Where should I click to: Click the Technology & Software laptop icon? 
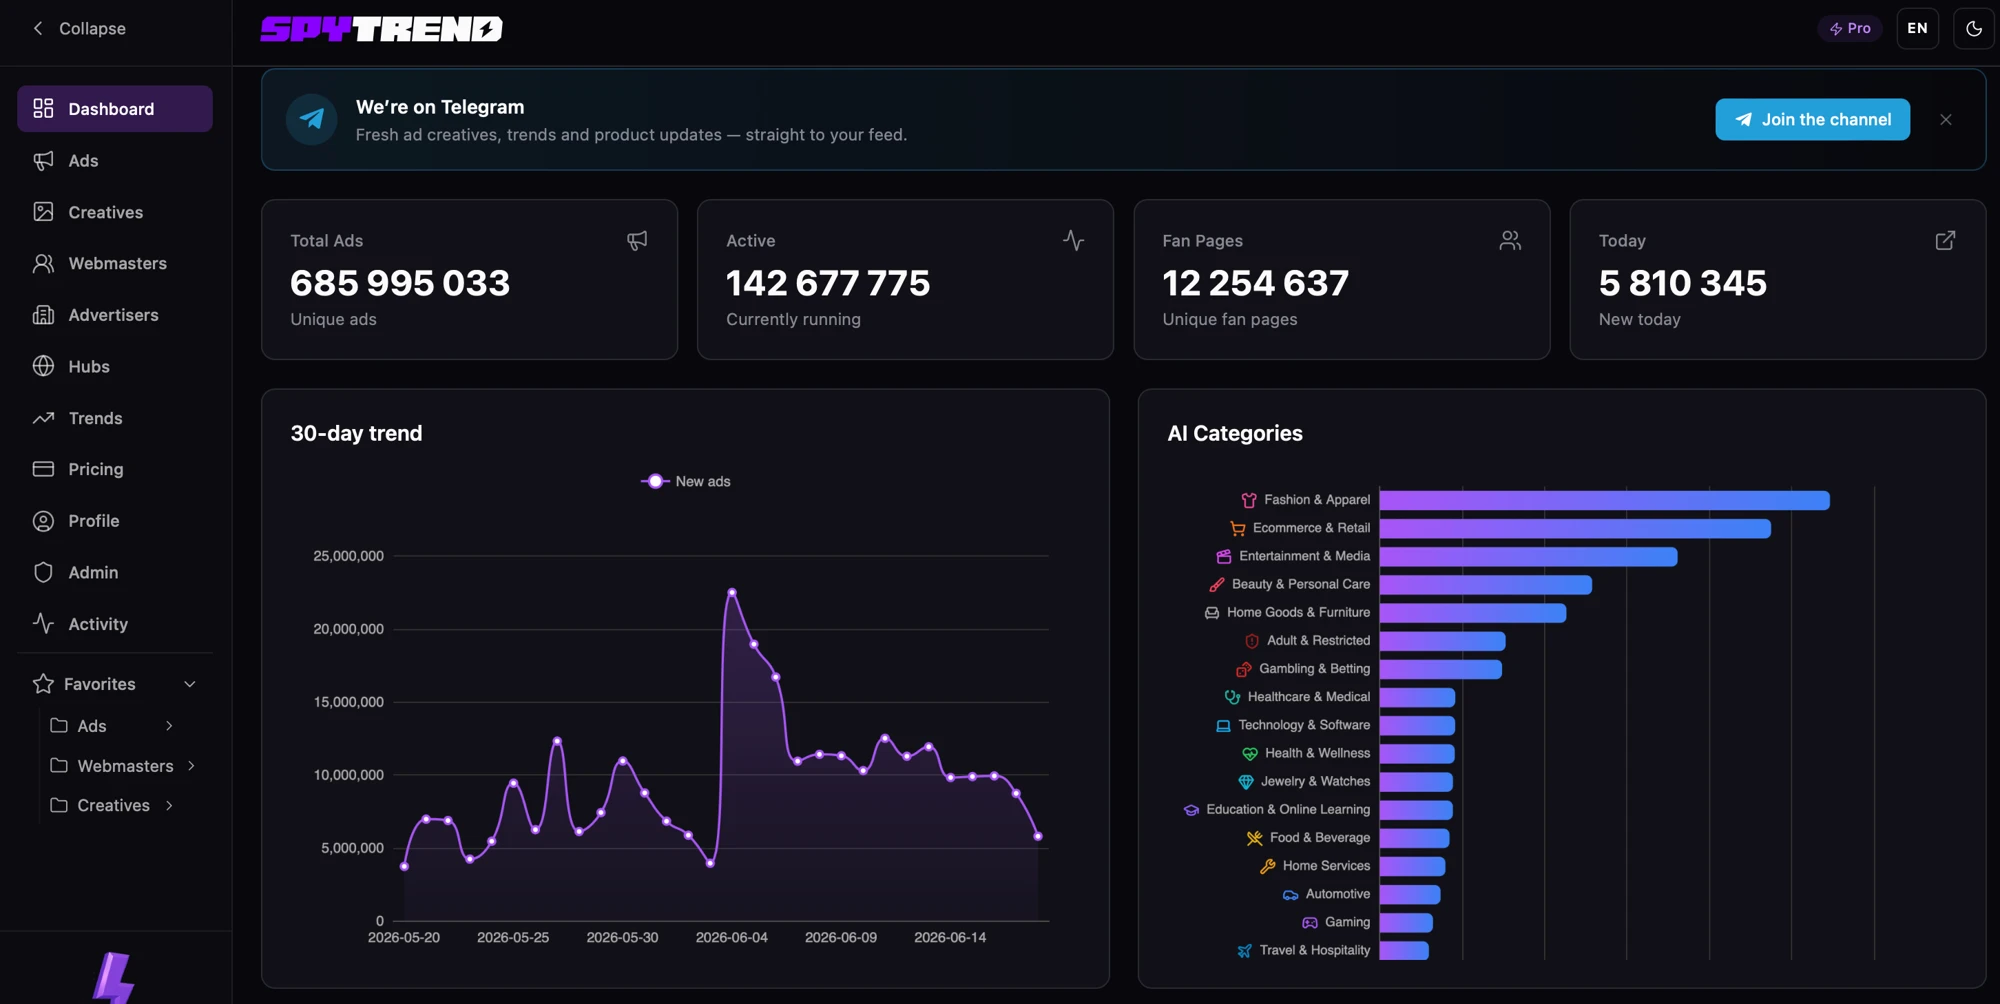tap(1223, 725)
